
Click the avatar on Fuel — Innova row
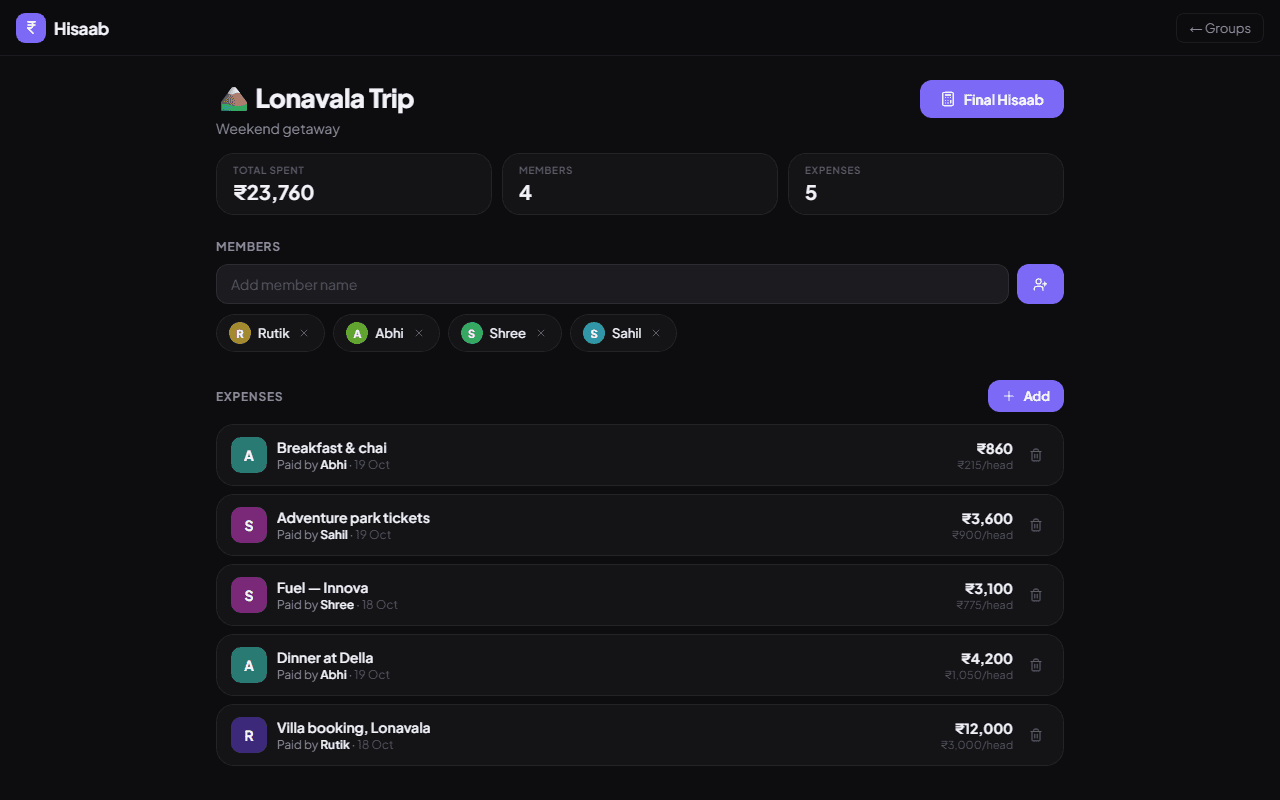(x=249, y=595)
